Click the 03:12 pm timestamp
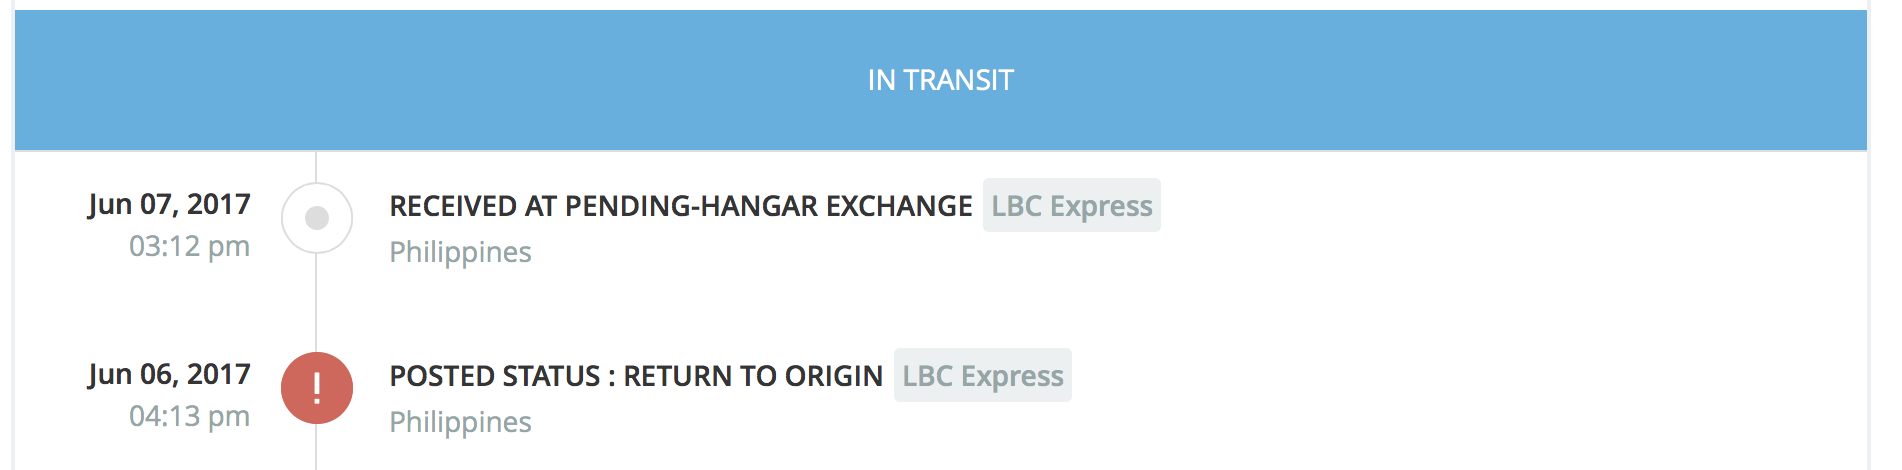 tap(189, 246)
